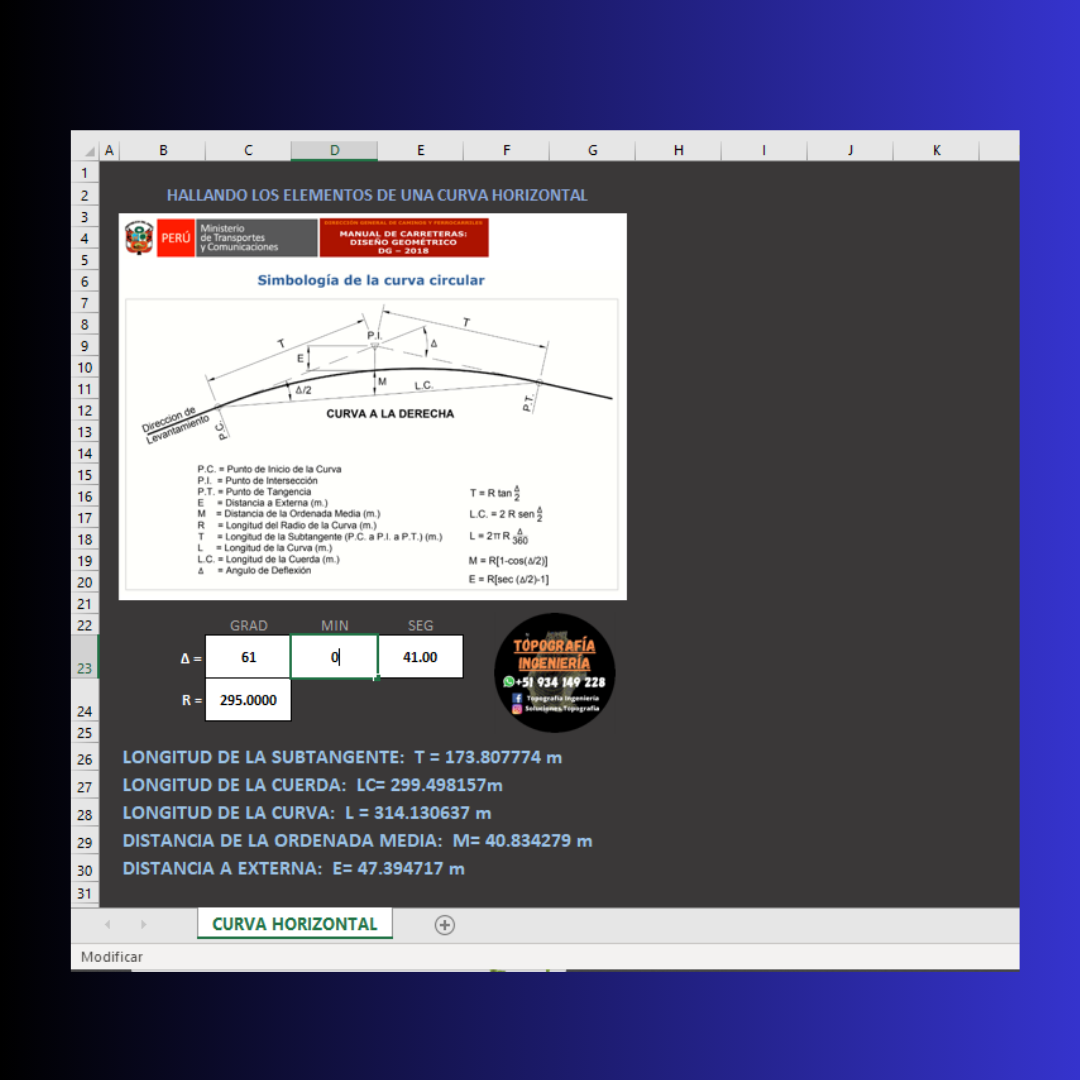Click the GRAD cell containing 61
Viewport: 1080px width, 1080px height.
pos(248,657)
